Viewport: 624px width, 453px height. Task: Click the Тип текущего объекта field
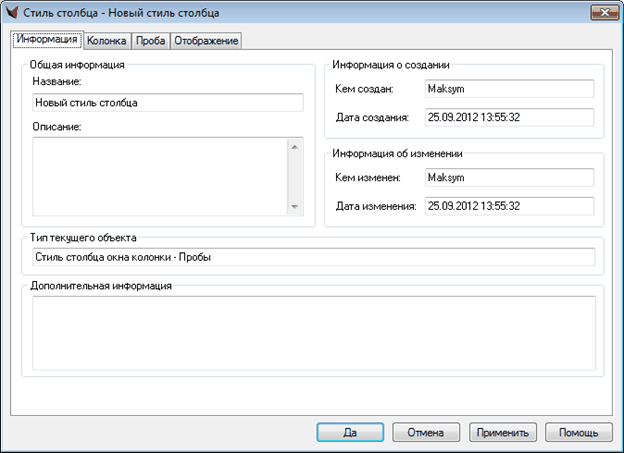click(312, 257)
